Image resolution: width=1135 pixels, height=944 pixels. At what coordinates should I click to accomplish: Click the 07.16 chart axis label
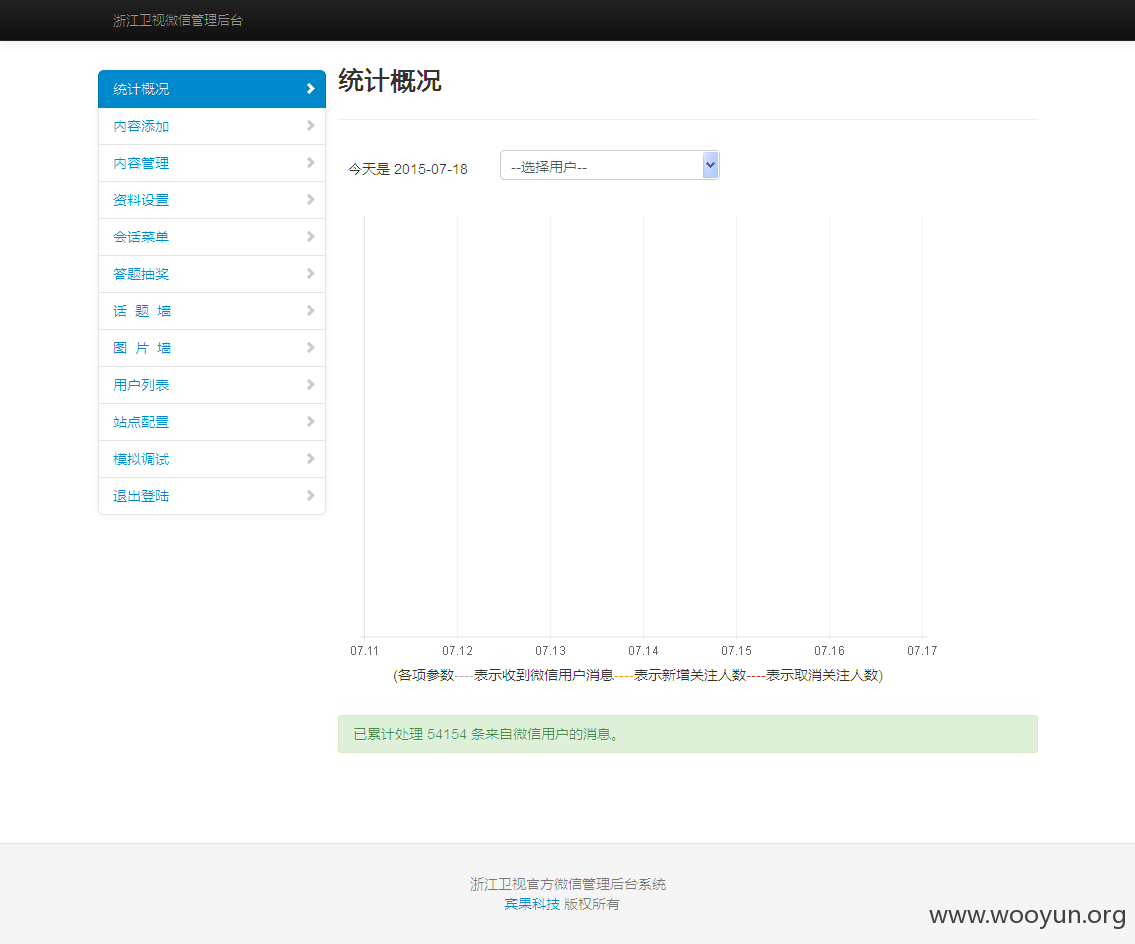click(x=830, y=651)
